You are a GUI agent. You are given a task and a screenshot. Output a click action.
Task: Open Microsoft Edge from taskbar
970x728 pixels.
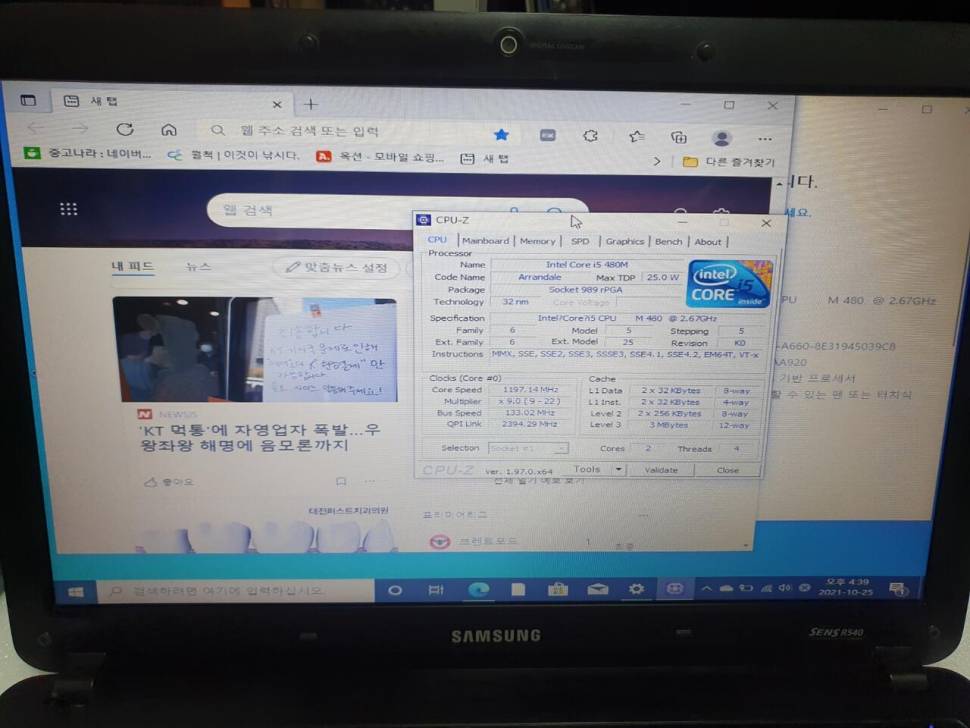(x=478, y=591)
